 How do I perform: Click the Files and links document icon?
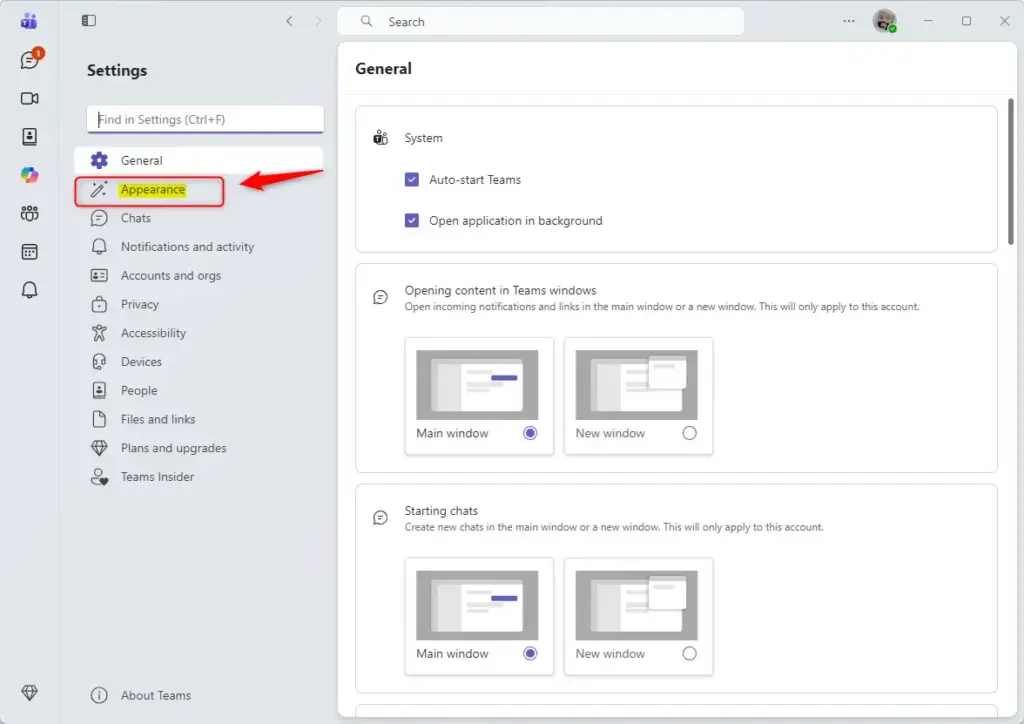coord(99,419)
